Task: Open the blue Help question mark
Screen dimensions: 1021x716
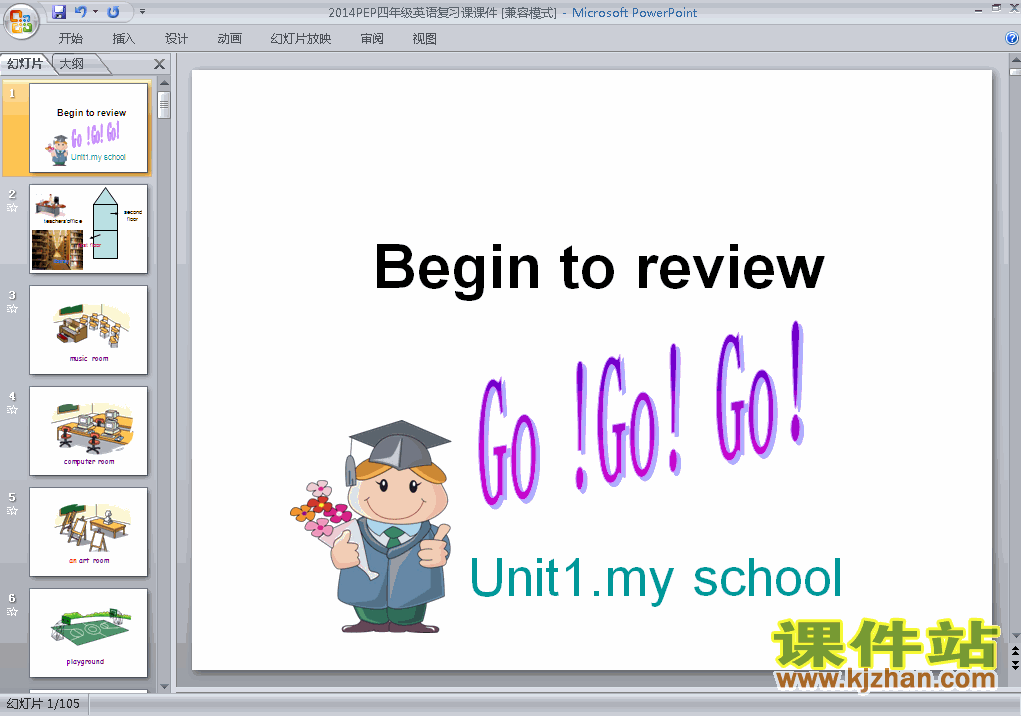Action: pyautogui.click(x=1012, y=38)
